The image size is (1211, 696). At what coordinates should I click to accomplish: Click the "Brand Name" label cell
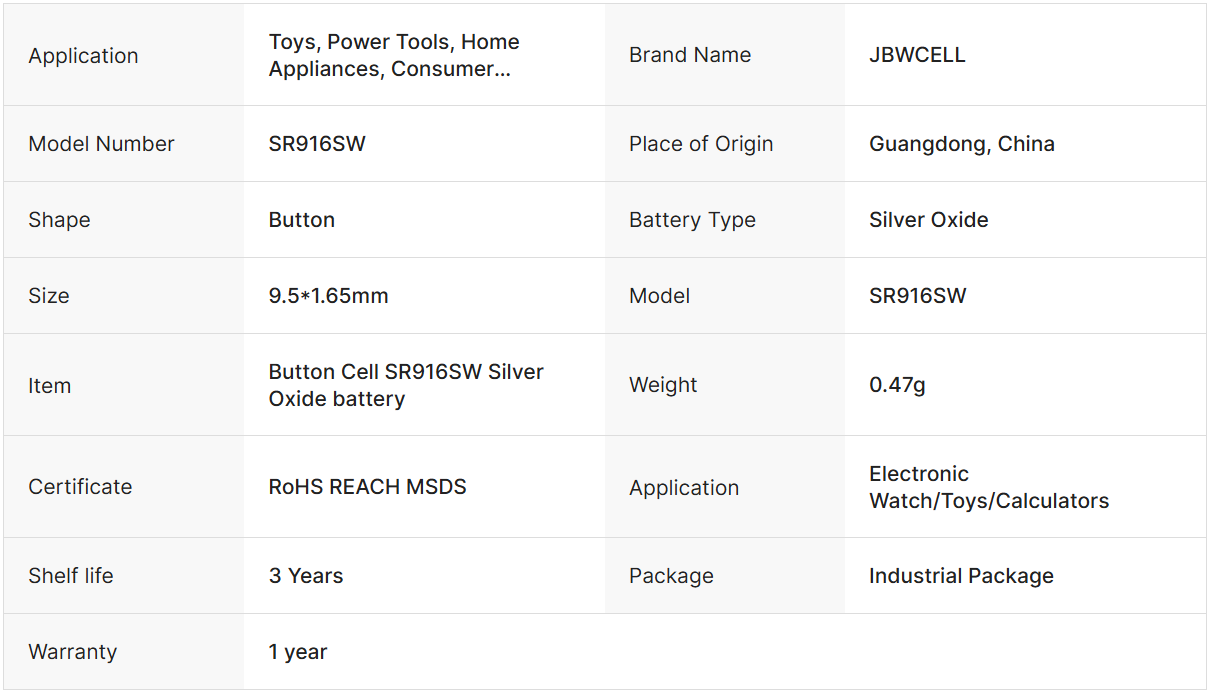point(689,55)
